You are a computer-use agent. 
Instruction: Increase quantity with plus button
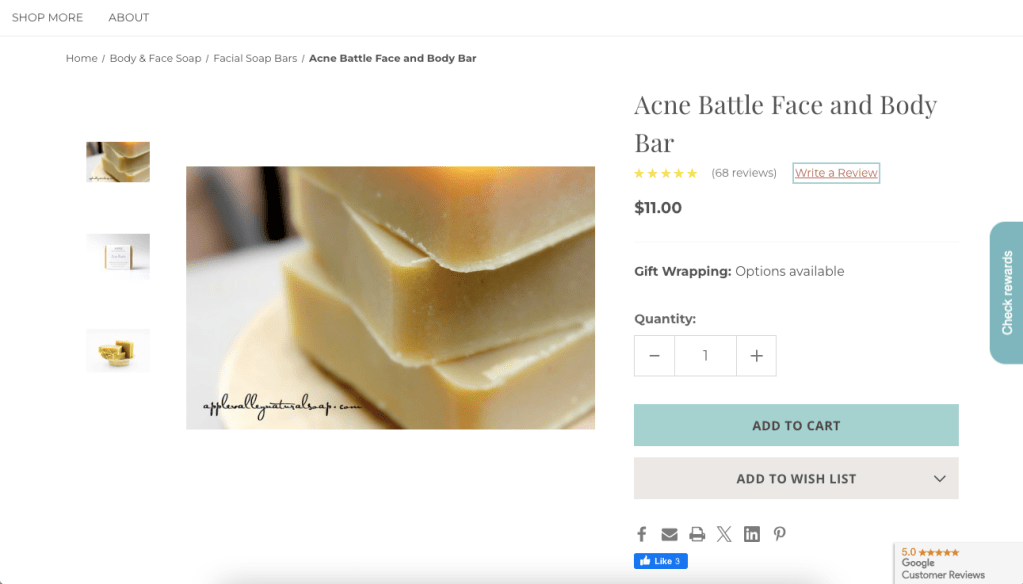[x=756, y=356]
